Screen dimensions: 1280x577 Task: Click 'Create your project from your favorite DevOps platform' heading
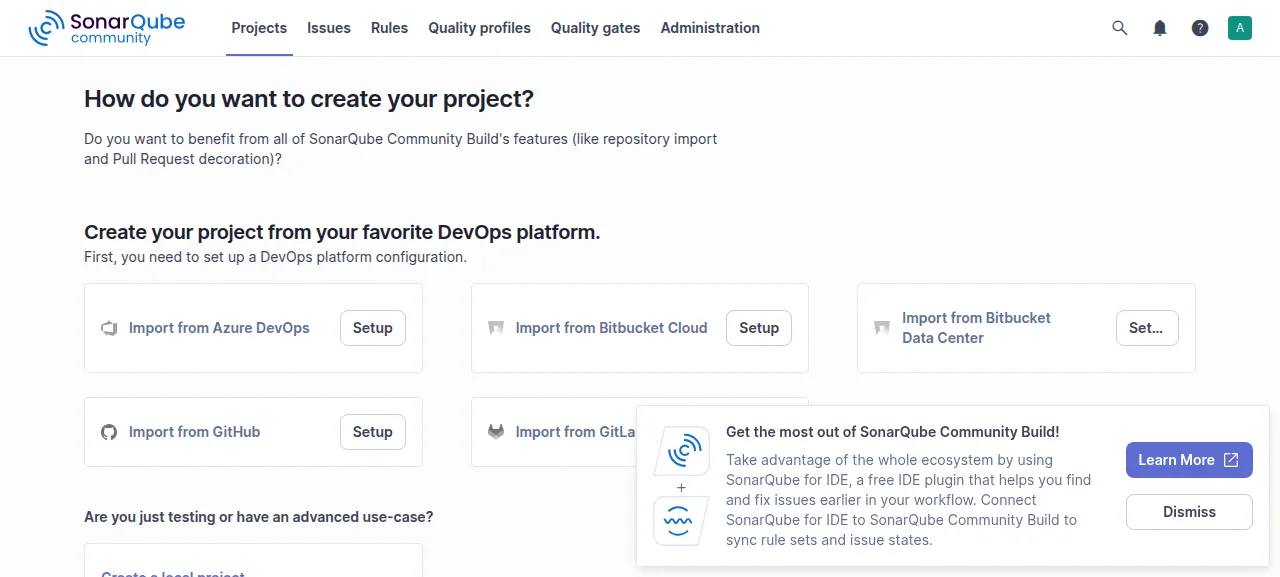click(342, 233)
